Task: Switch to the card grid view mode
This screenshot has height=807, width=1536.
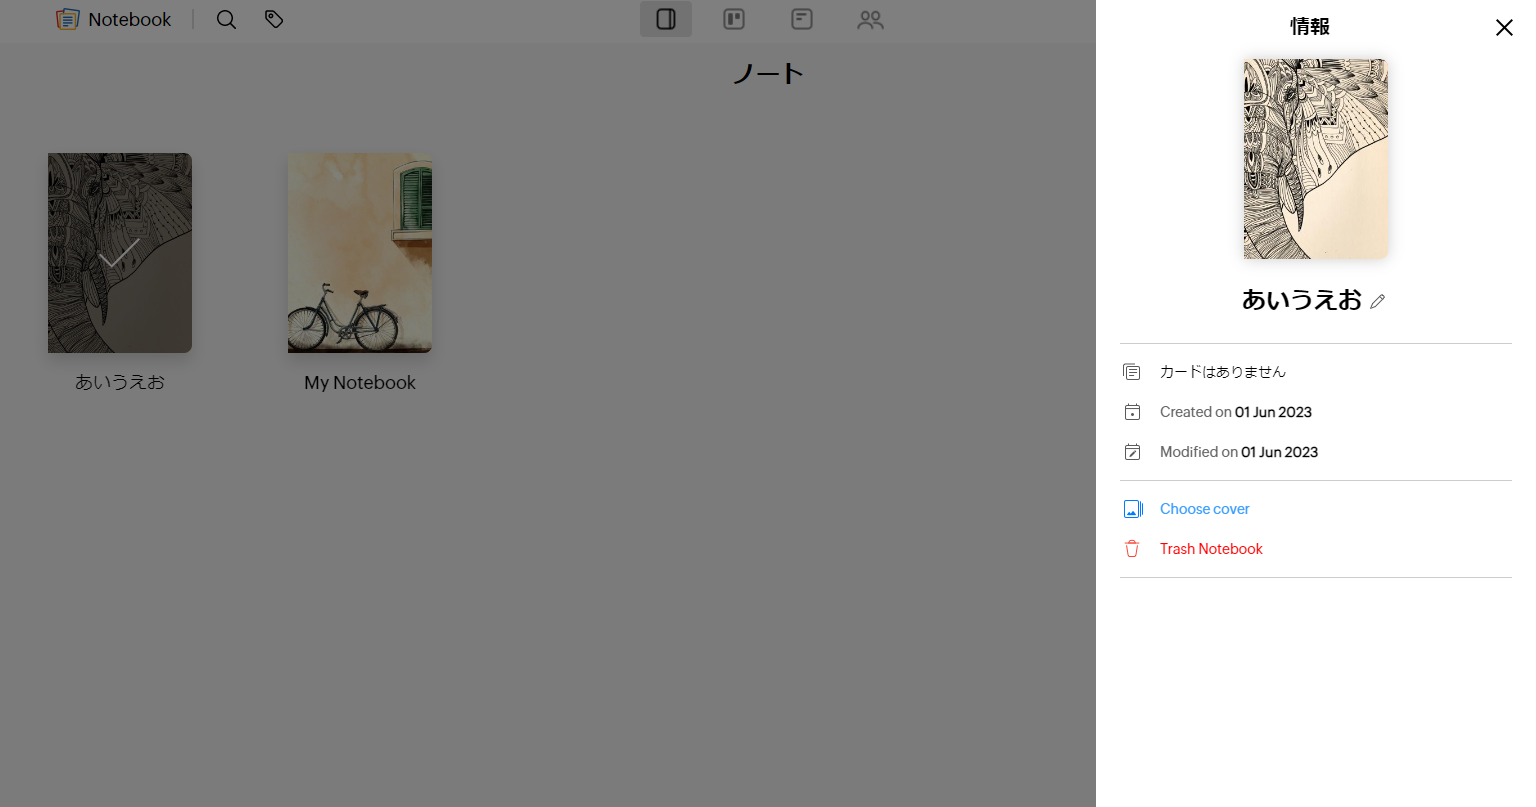Action: click(x=734, y=19)
